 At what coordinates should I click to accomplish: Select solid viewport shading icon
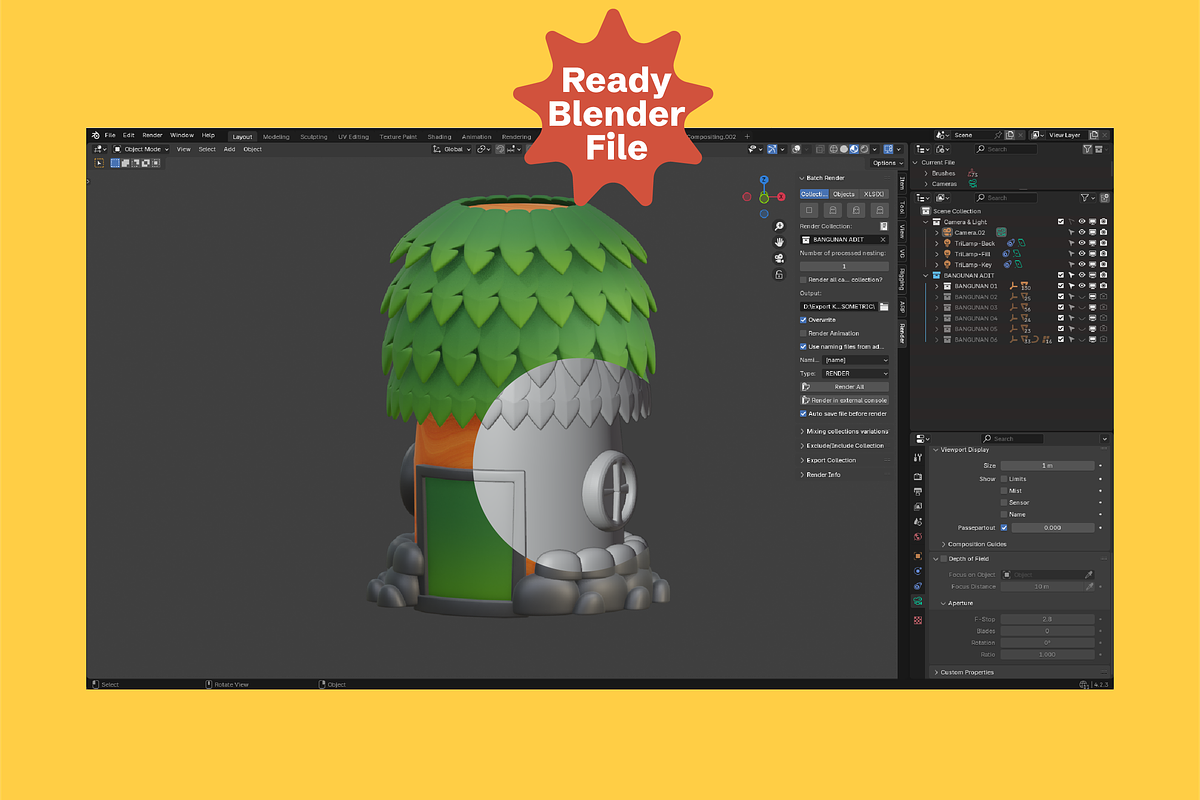coord(844,149)
